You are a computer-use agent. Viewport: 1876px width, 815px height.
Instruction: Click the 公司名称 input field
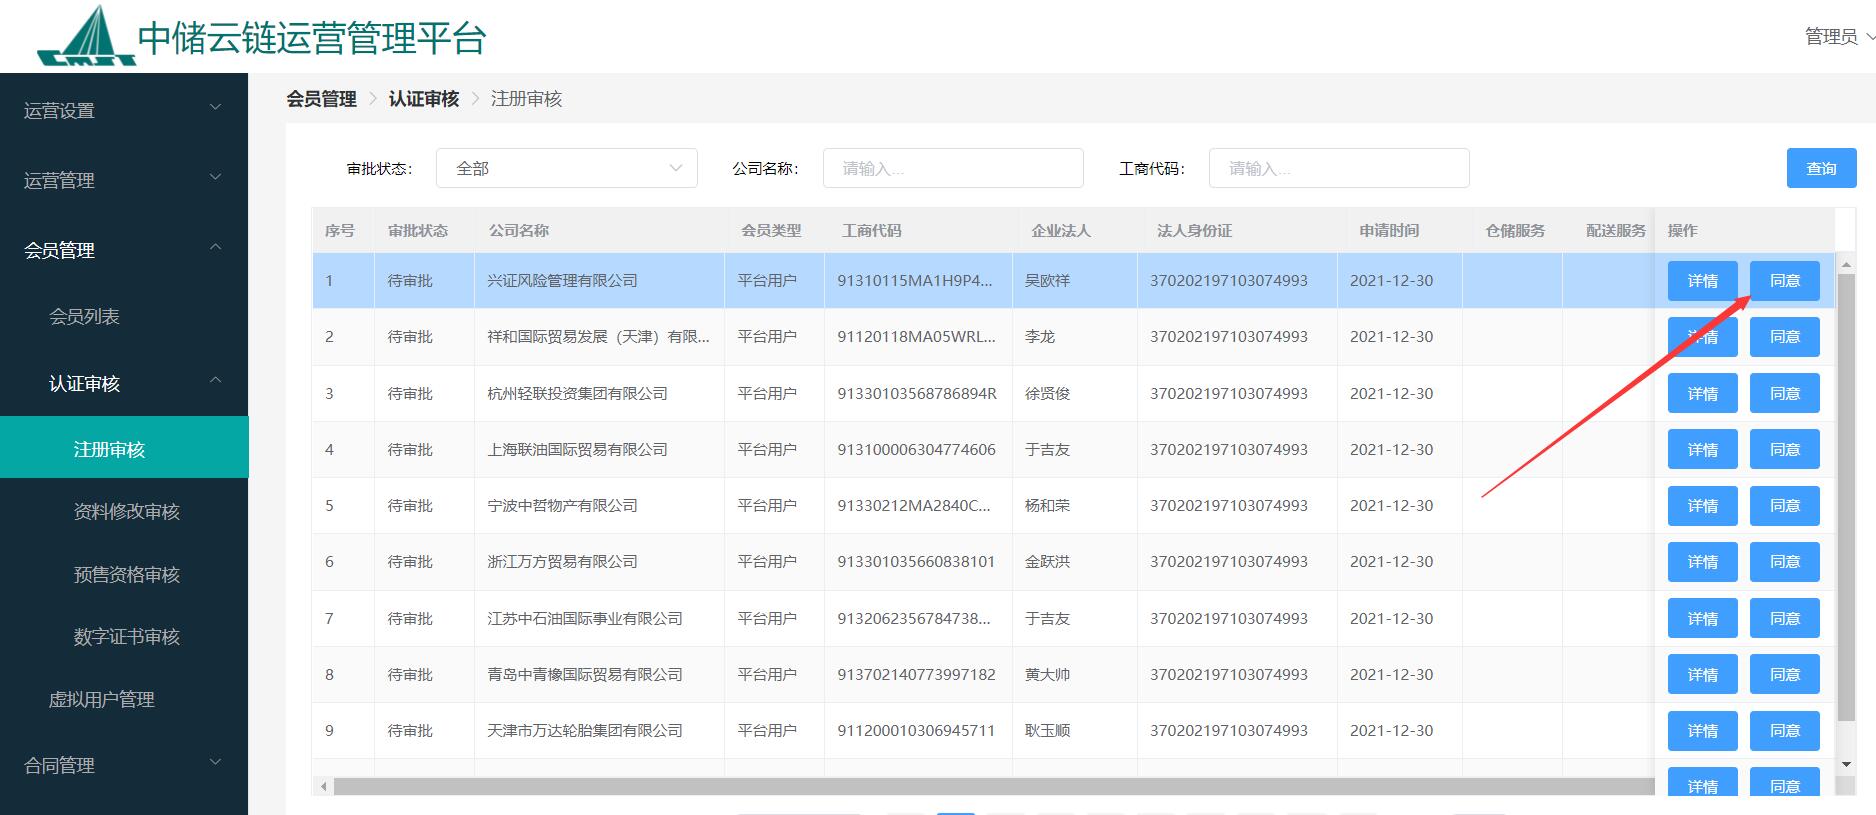[952, 168]
